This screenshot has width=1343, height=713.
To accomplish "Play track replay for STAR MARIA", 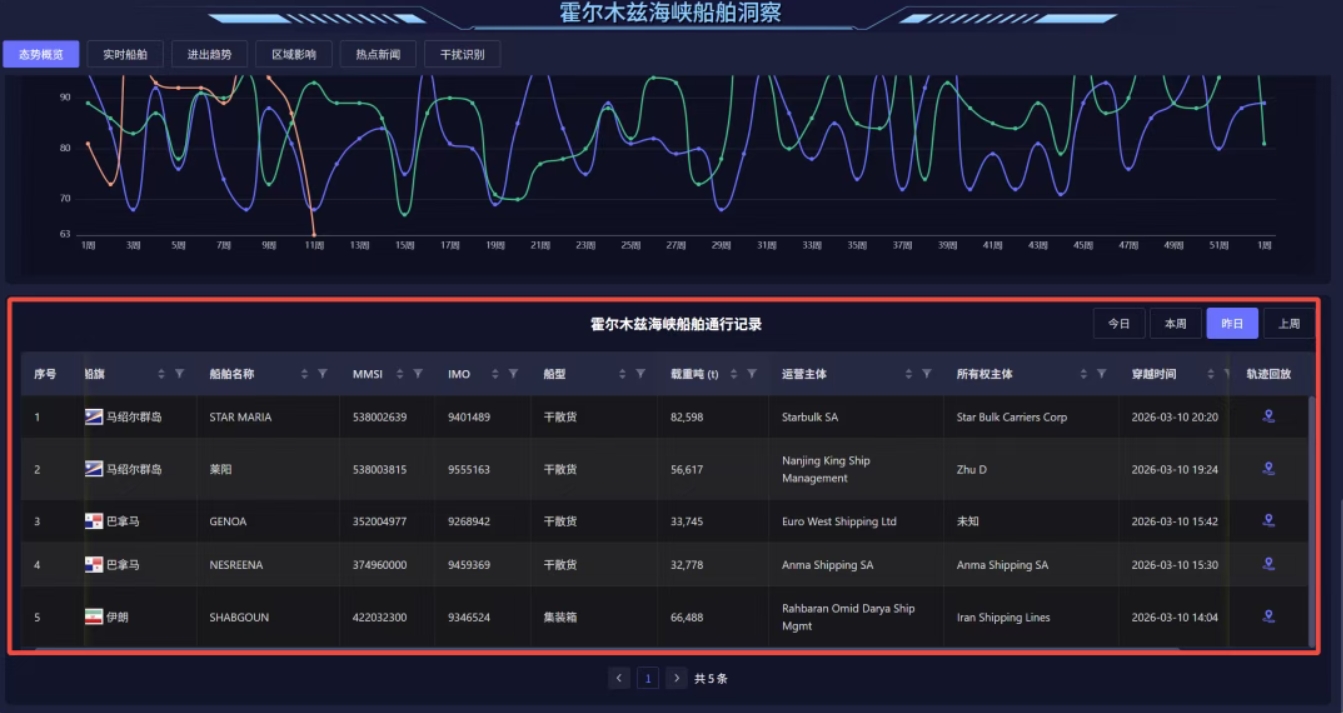I will pyautogui.click(x=1268, y=417).
